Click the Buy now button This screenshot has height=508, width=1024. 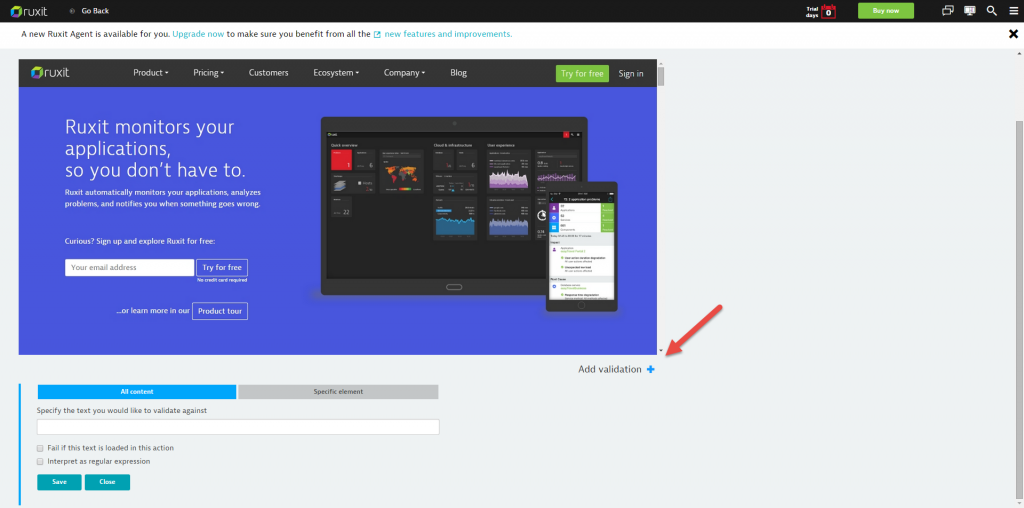pos(886,11)
